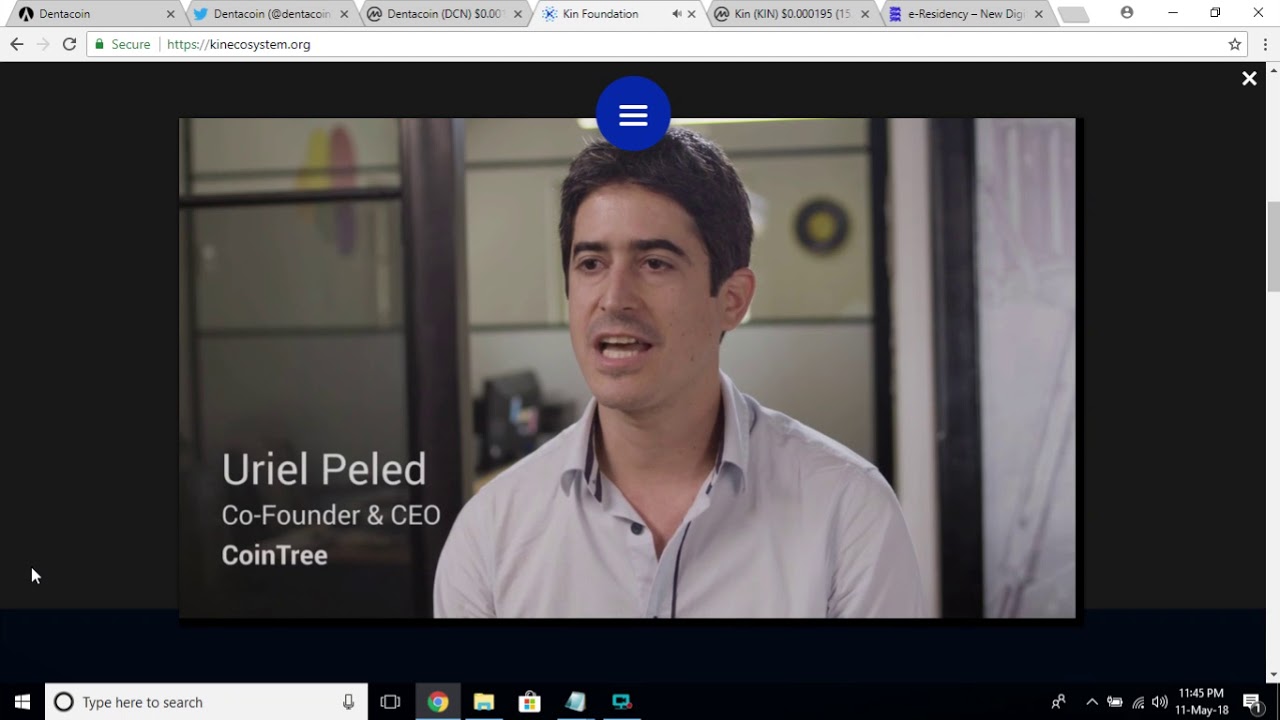Close the e-Residency tab
This screenshot has height=720, width=1280.
1039,14
